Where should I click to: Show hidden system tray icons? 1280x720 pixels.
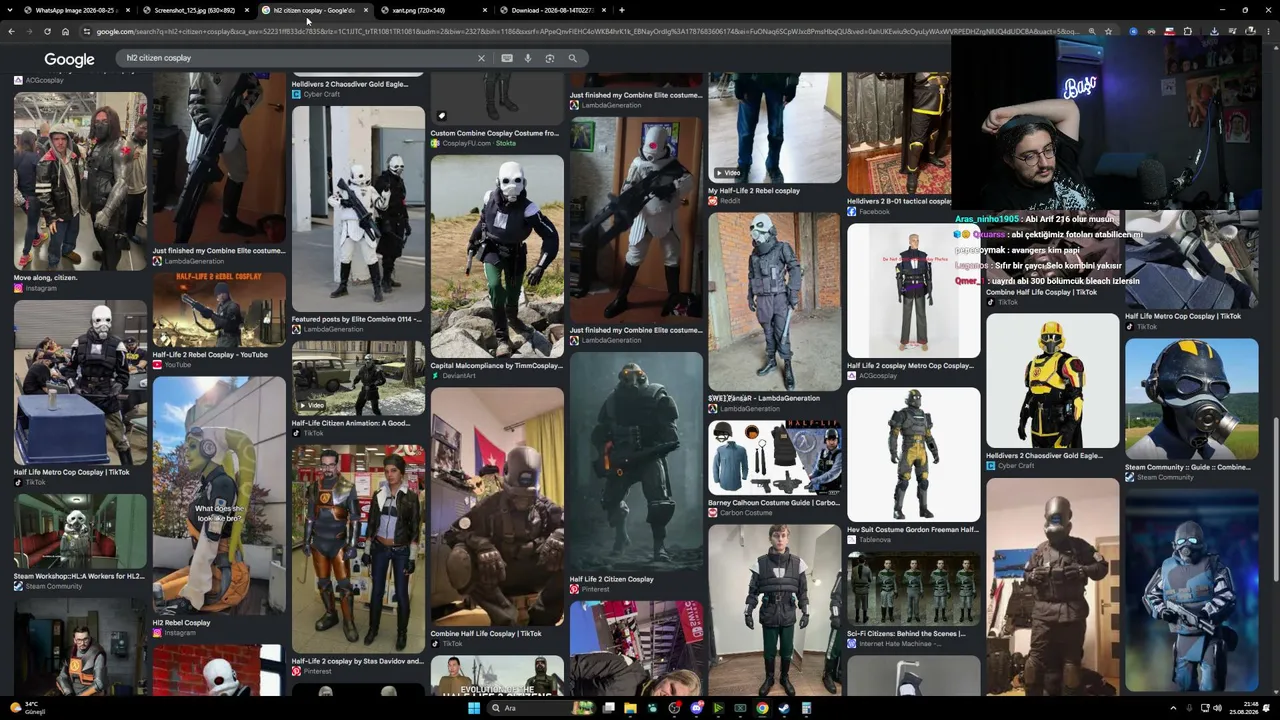coord(1174,708)
